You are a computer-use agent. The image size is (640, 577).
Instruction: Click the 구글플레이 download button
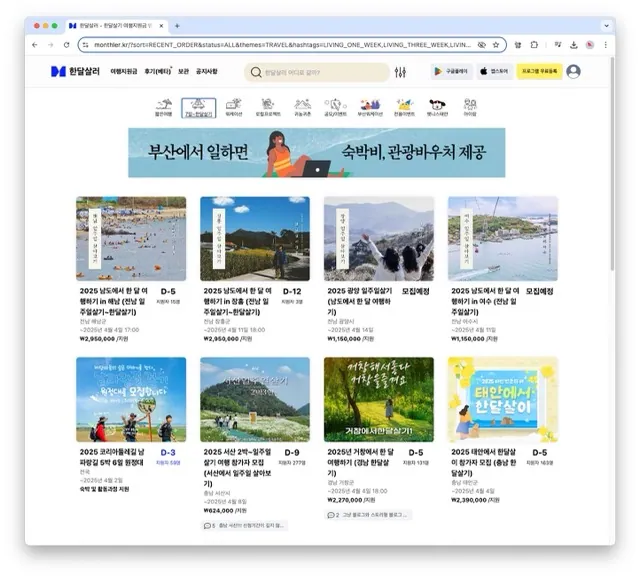[x=451, y=71]
